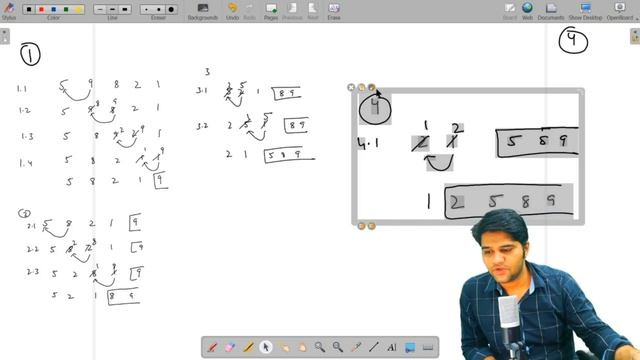Go to the Next page
Image resolution: width=640 pixels, height=360 pixels.
312,11
